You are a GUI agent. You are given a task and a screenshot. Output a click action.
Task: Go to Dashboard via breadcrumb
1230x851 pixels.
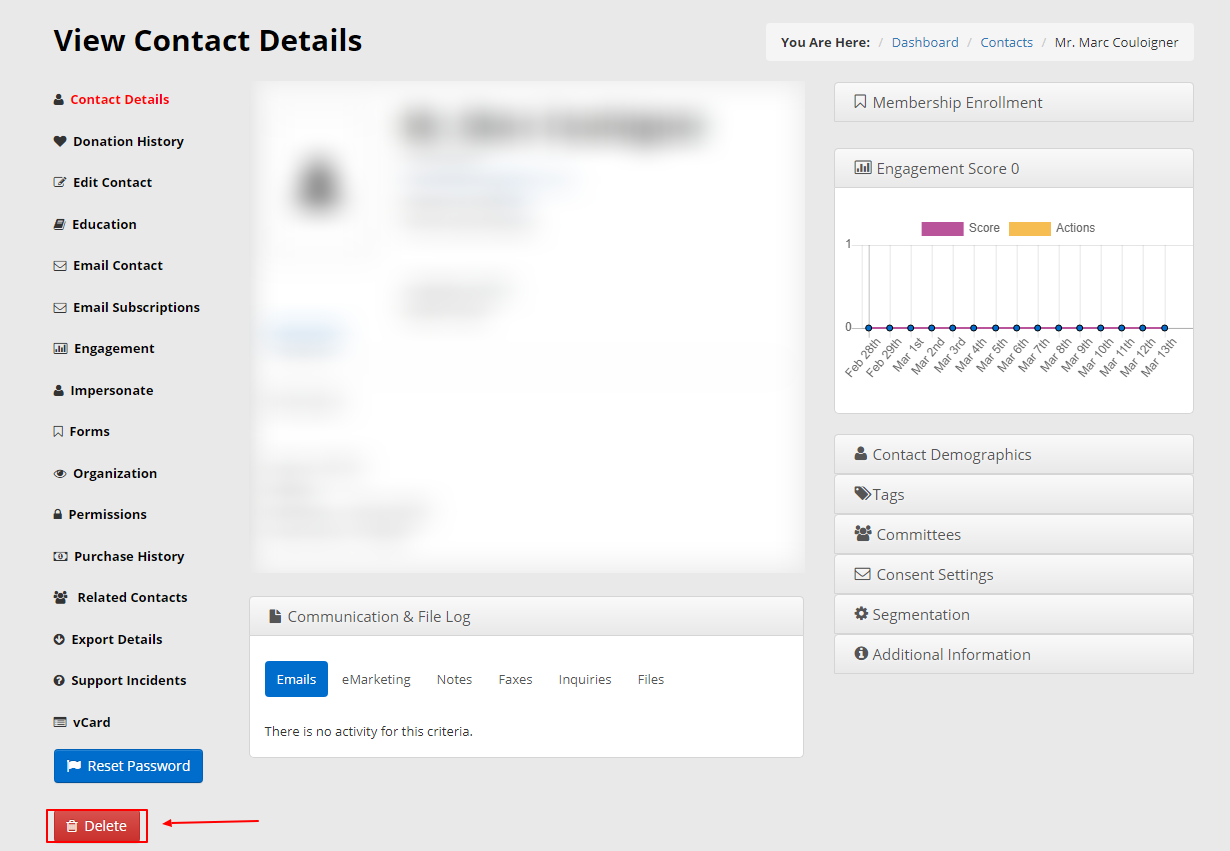[924, 42]
